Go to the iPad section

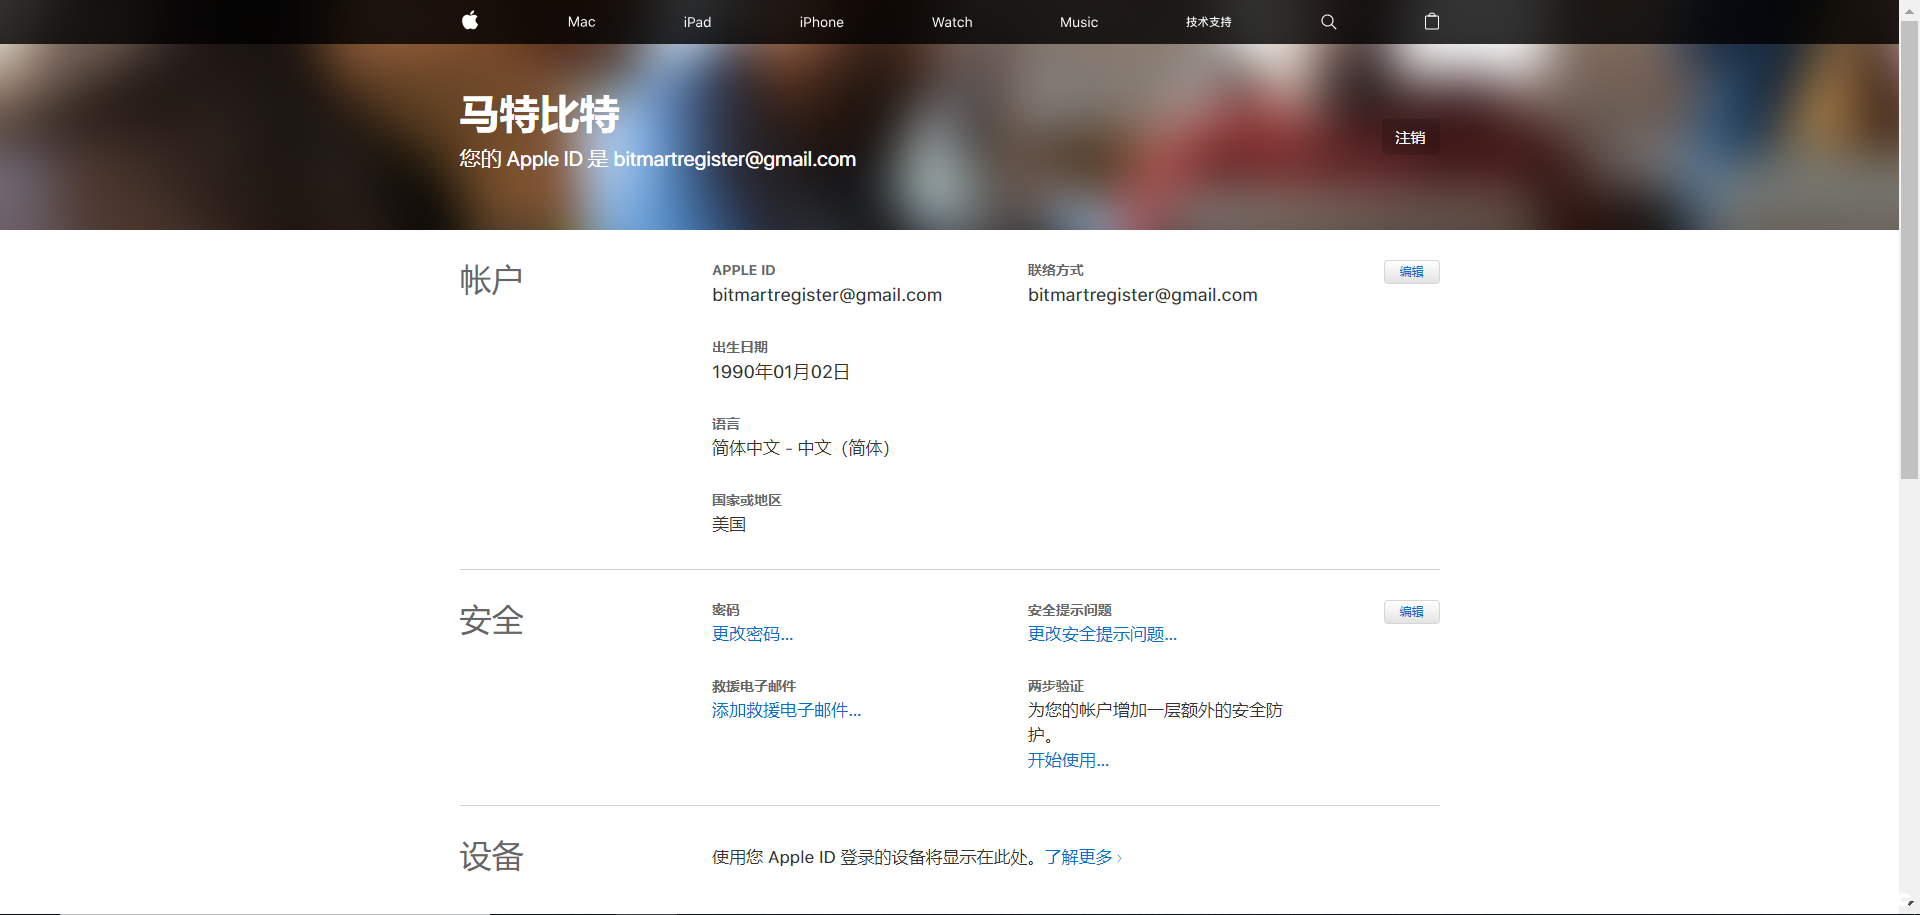697,22
